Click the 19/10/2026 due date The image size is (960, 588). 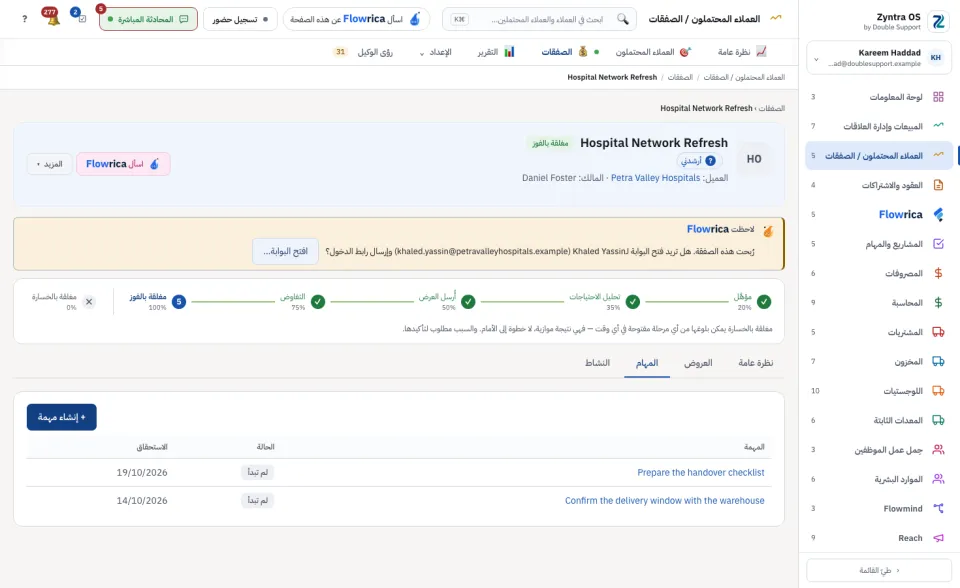[x=142, y=472]
